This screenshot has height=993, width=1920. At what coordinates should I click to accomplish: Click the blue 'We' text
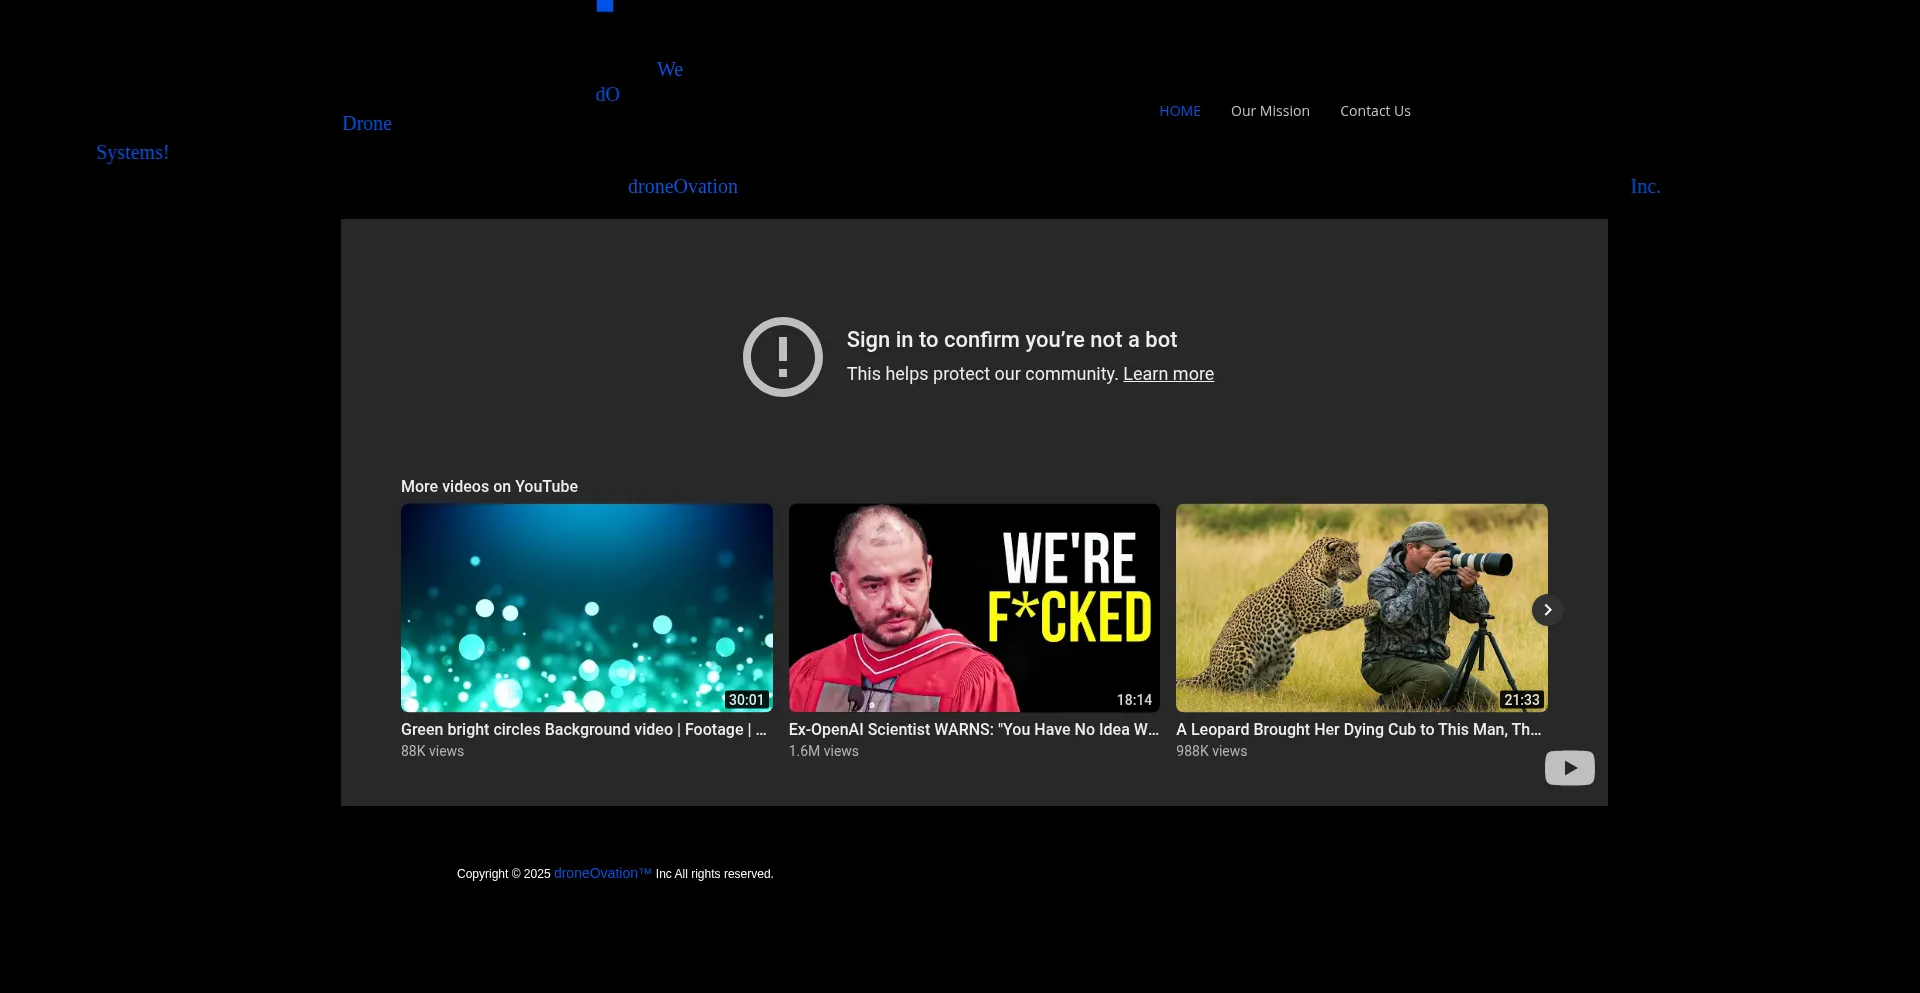click(670, 69)
